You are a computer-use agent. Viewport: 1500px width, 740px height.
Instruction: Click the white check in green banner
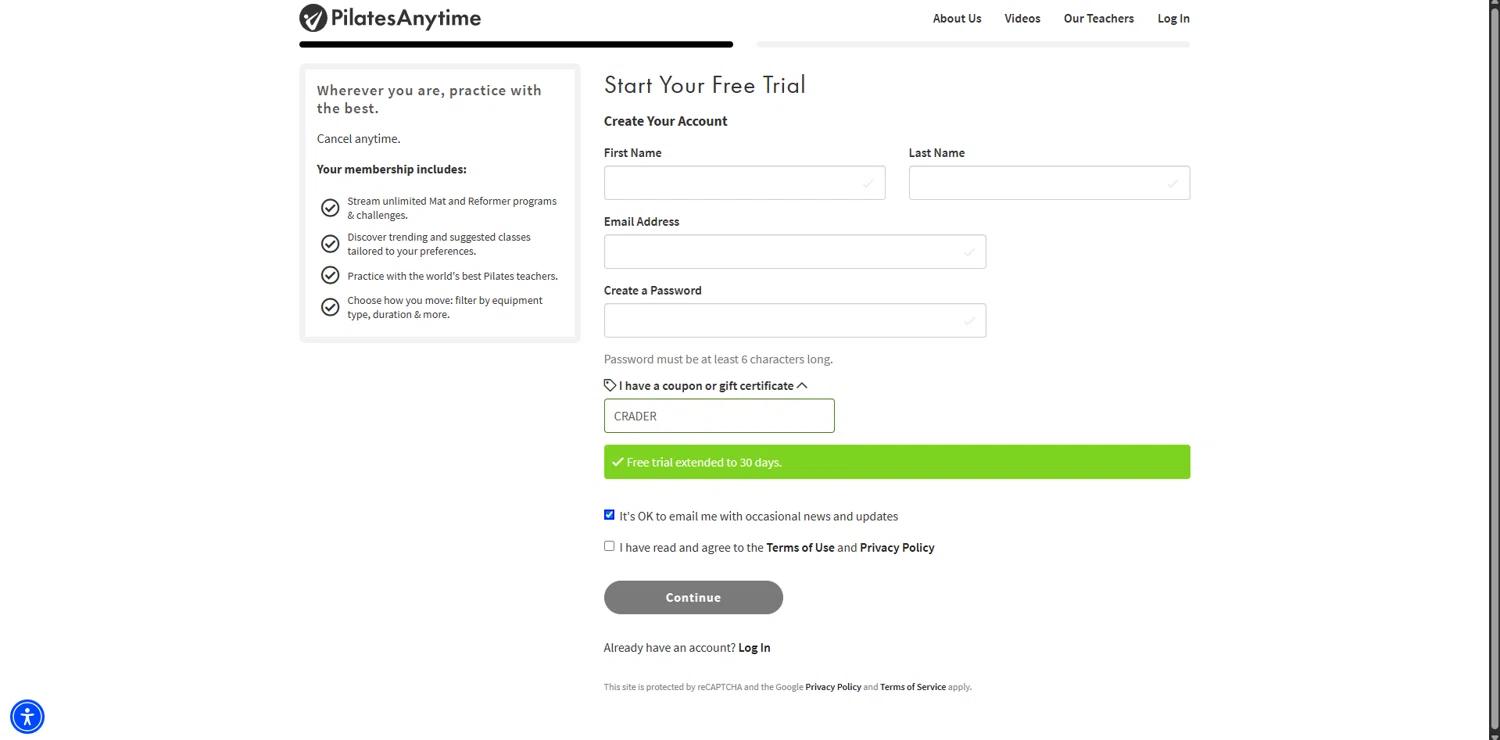[618, 462]
